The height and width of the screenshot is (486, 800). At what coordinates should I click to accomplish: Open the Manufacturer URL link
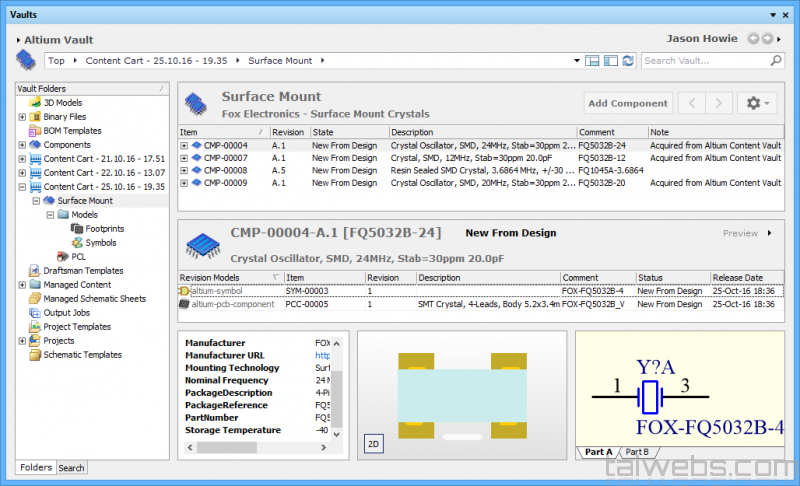click(322, 355)
